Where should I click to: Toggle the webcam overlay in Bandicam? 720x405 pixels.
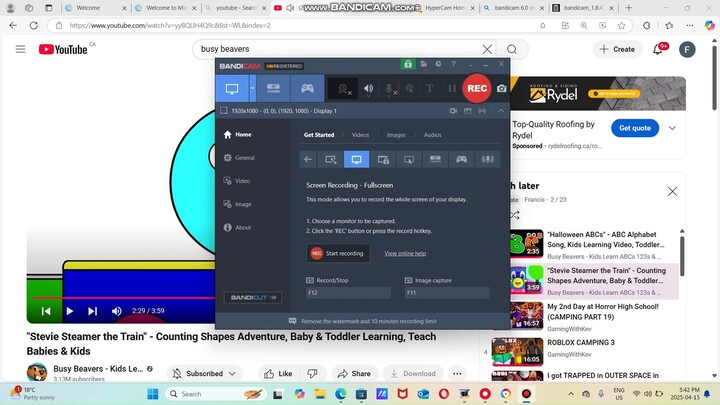pos(344,88)
